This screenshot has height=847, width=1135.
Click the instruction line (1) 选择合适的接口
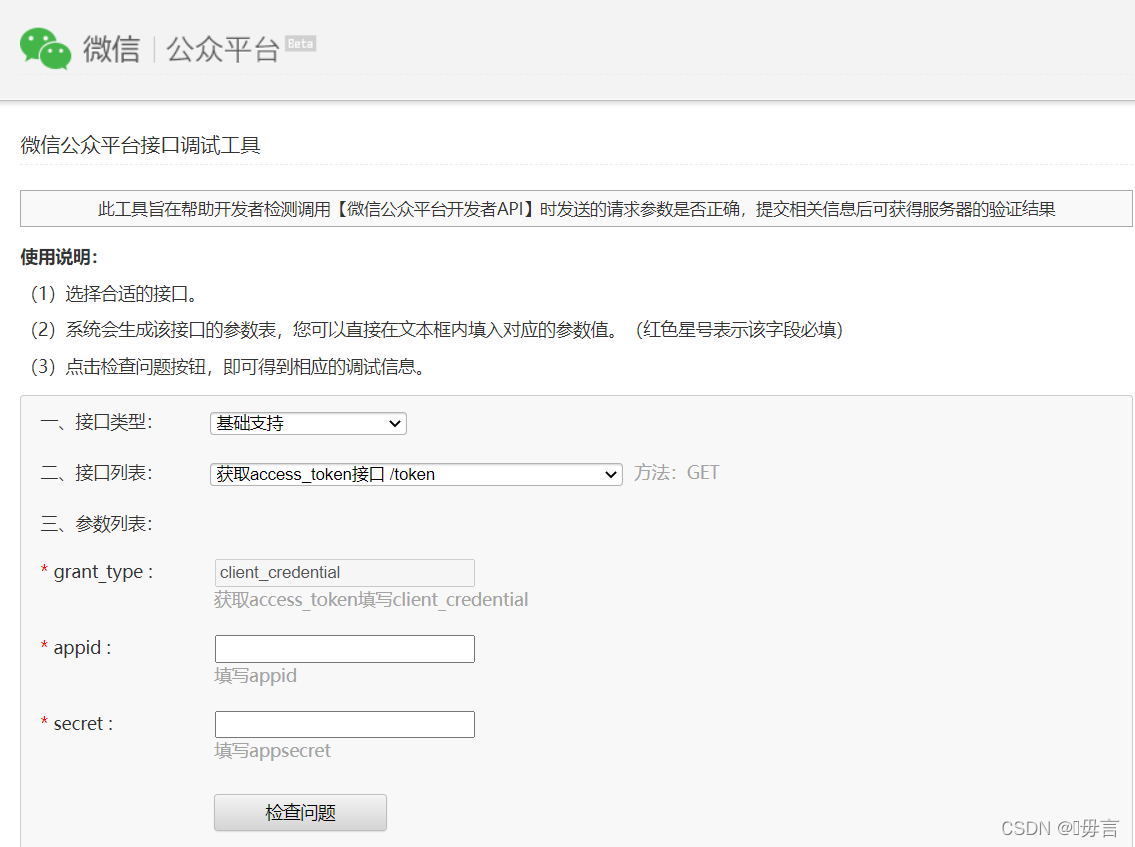(x=114, y=294)
